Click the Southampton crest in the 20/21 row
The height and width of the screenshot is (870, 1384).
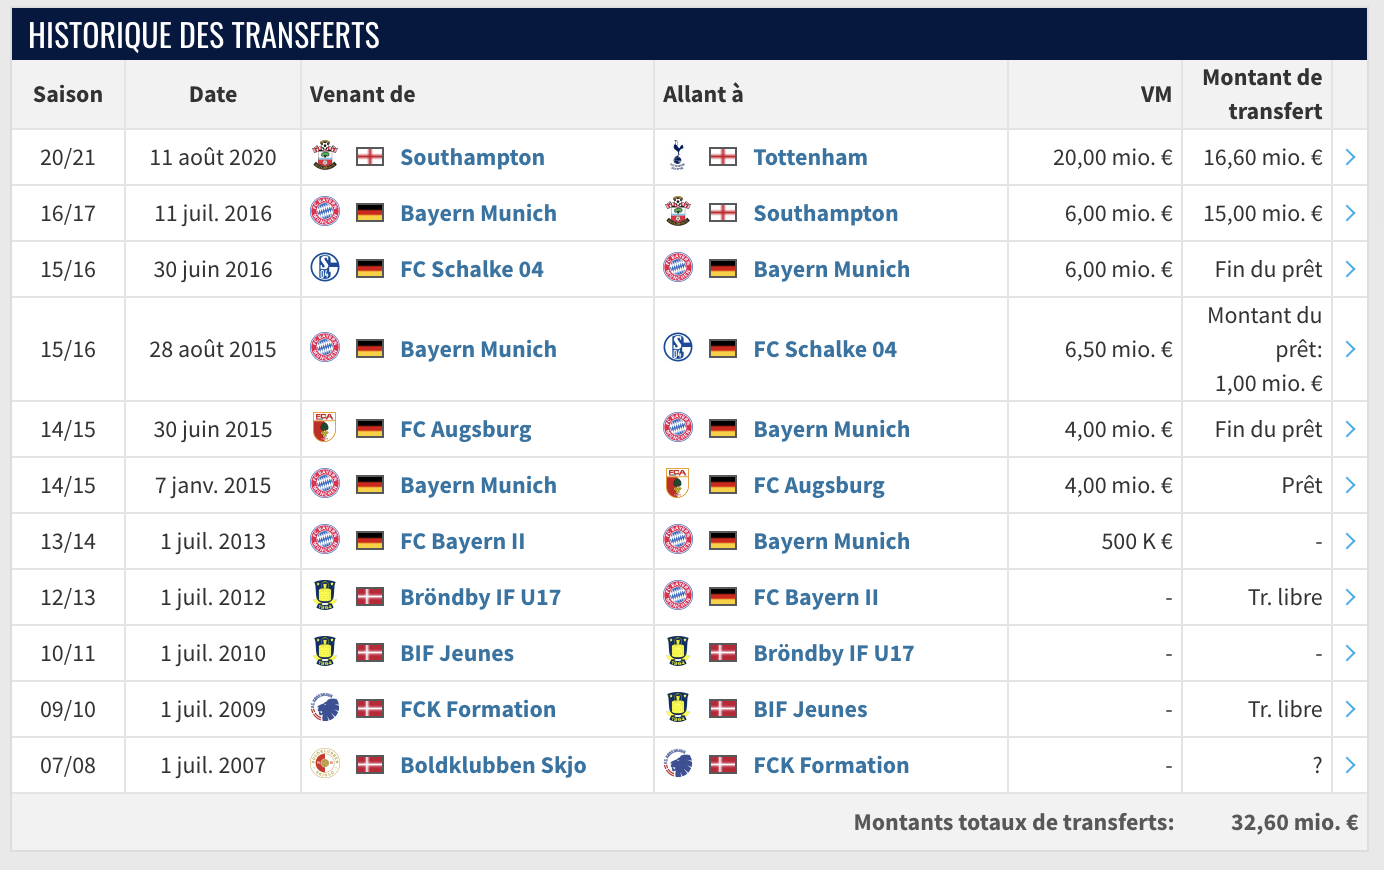coord(325,156)
